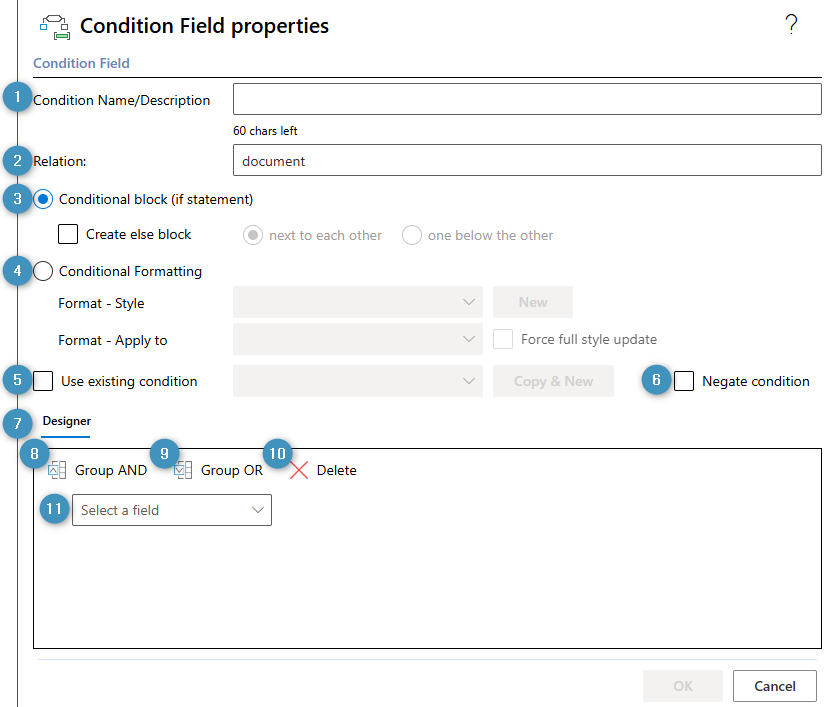Open help via the question mark icon
The height and width of the screenshot is (707, 830).
click(x=791, y=24)
